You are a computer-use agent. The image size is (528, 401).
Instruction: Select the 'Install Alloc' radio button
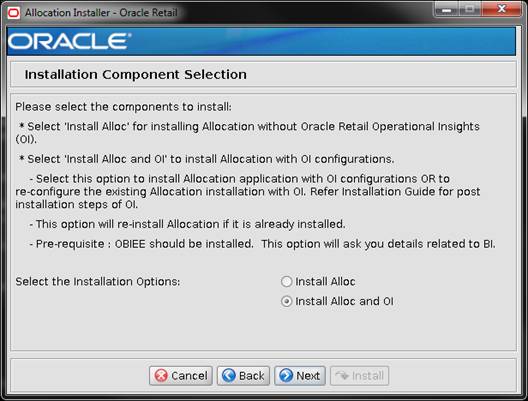point(286,281)
